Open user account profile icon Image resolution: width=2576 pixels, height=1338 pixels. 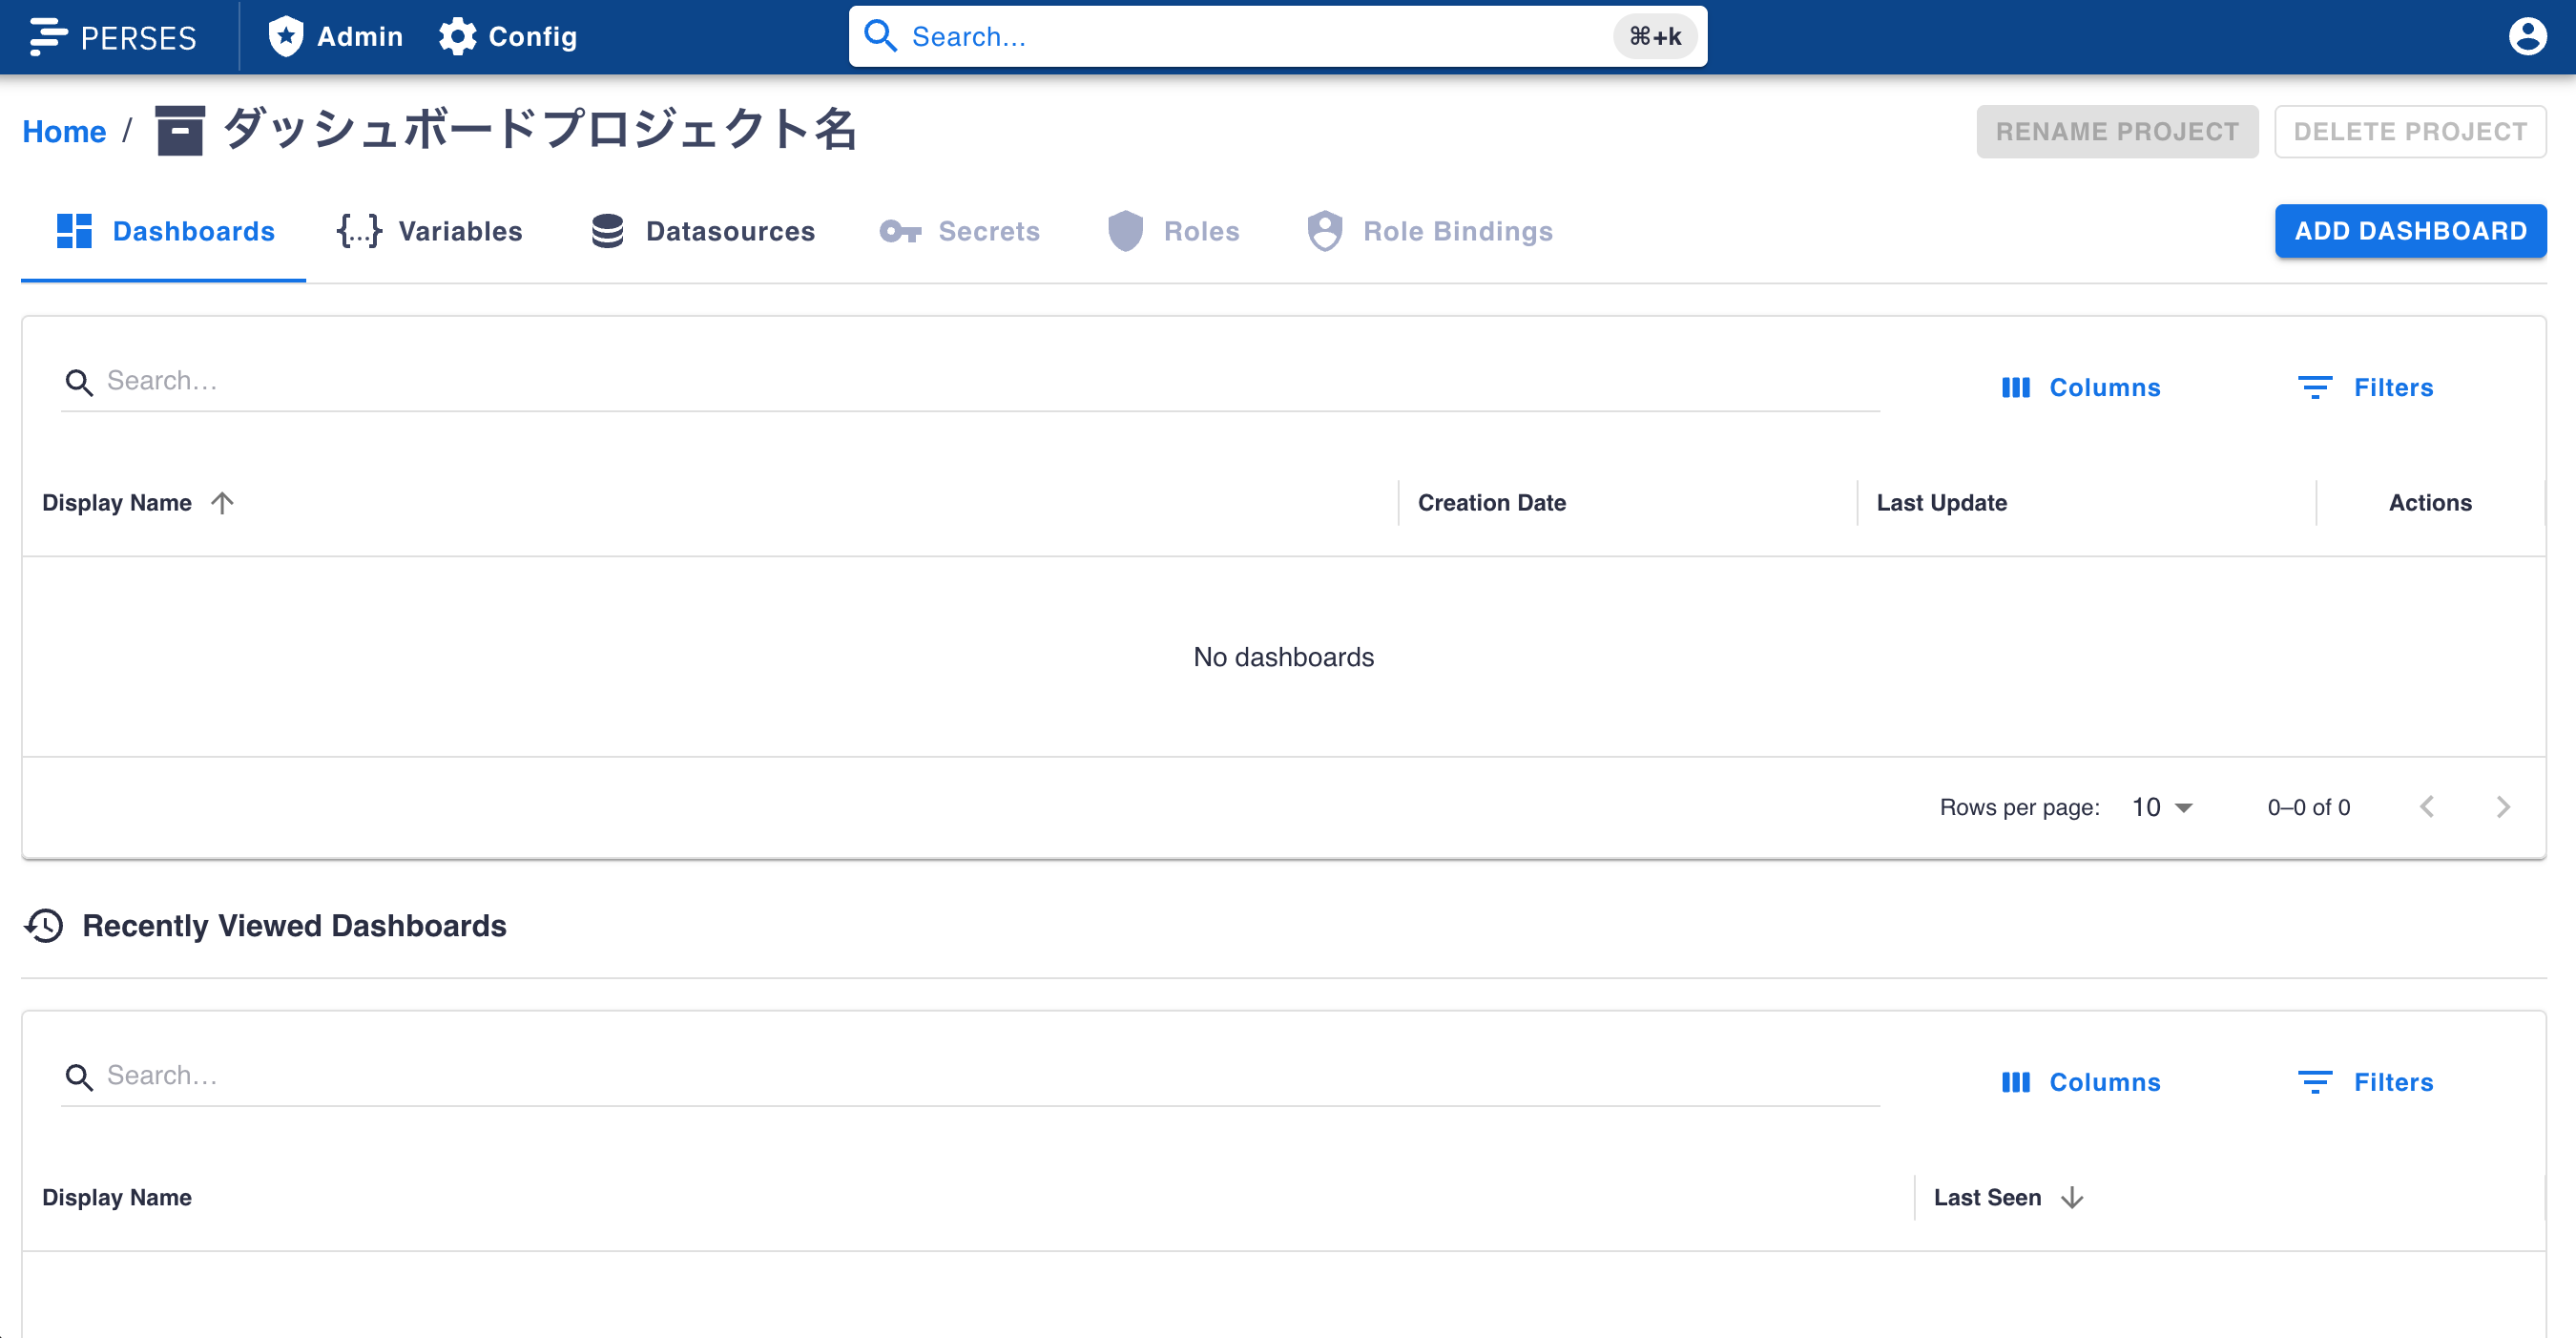click(2527, 37)
